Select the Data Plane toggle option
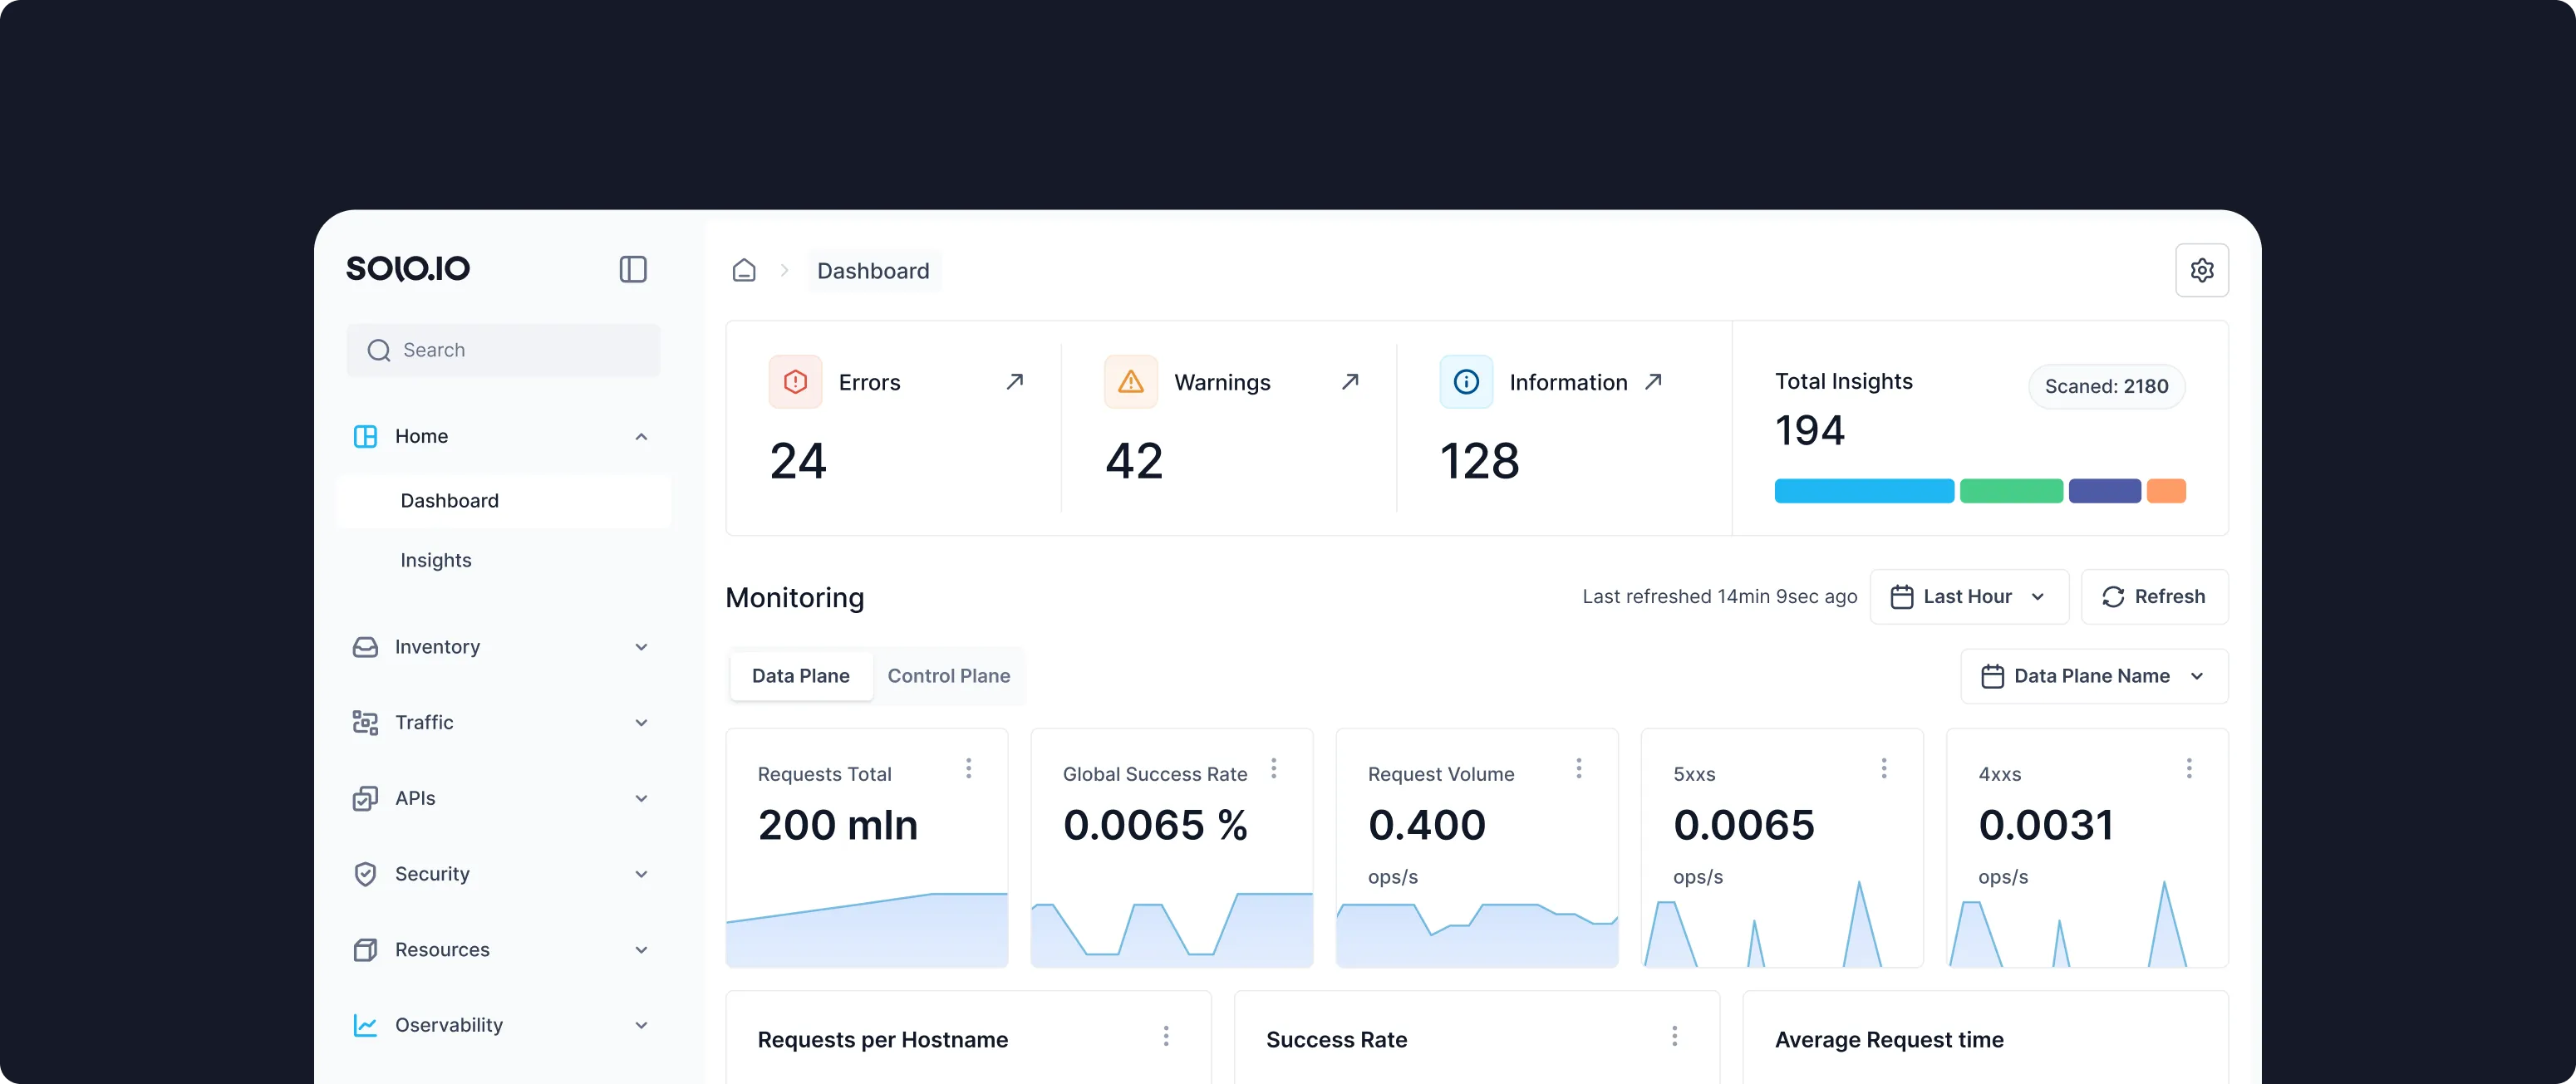 (x=800, y=675)
